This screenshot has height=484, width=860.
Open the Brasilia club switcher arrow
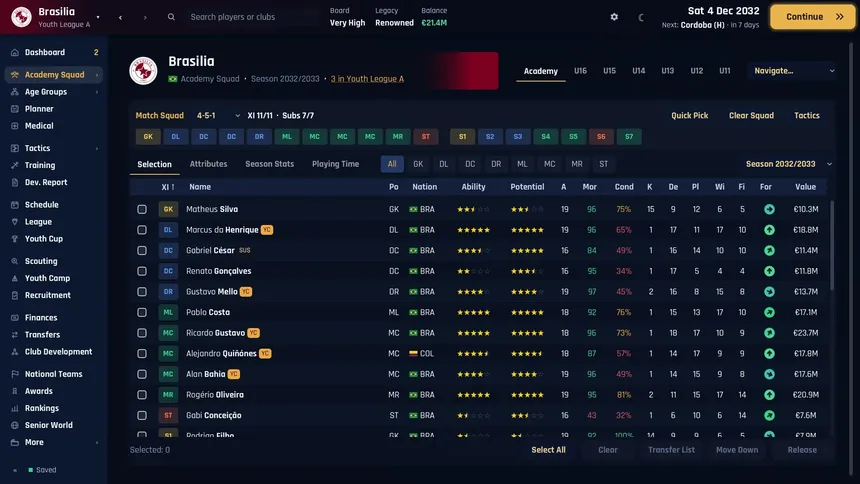pos(98,17)
